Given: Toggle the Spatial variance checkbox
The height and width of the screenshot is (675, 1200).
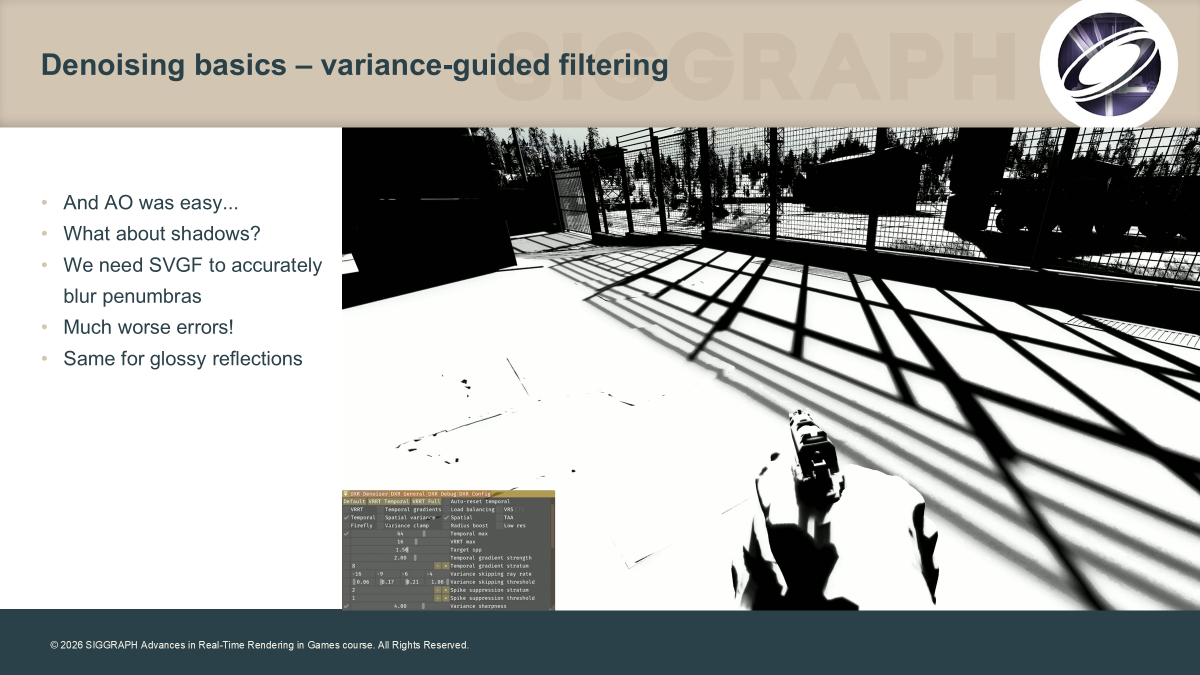Looking at the screenshot, I should click(380, 517).
